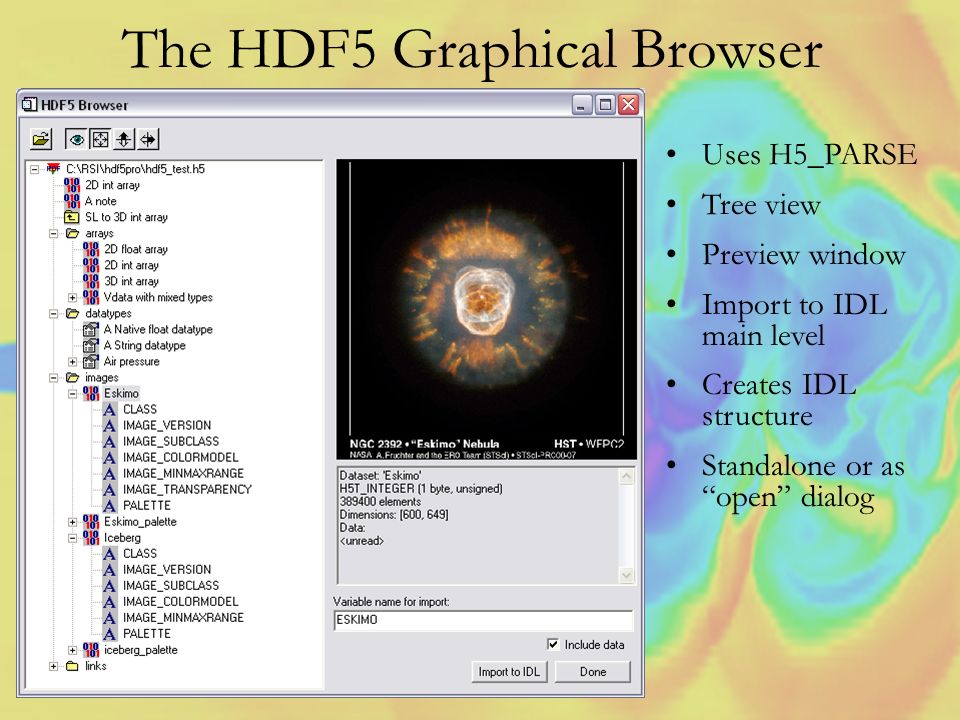Click the scroll down arrow in dataset info
This screenshot has width=960, height=720.
(x=626, y=575)
